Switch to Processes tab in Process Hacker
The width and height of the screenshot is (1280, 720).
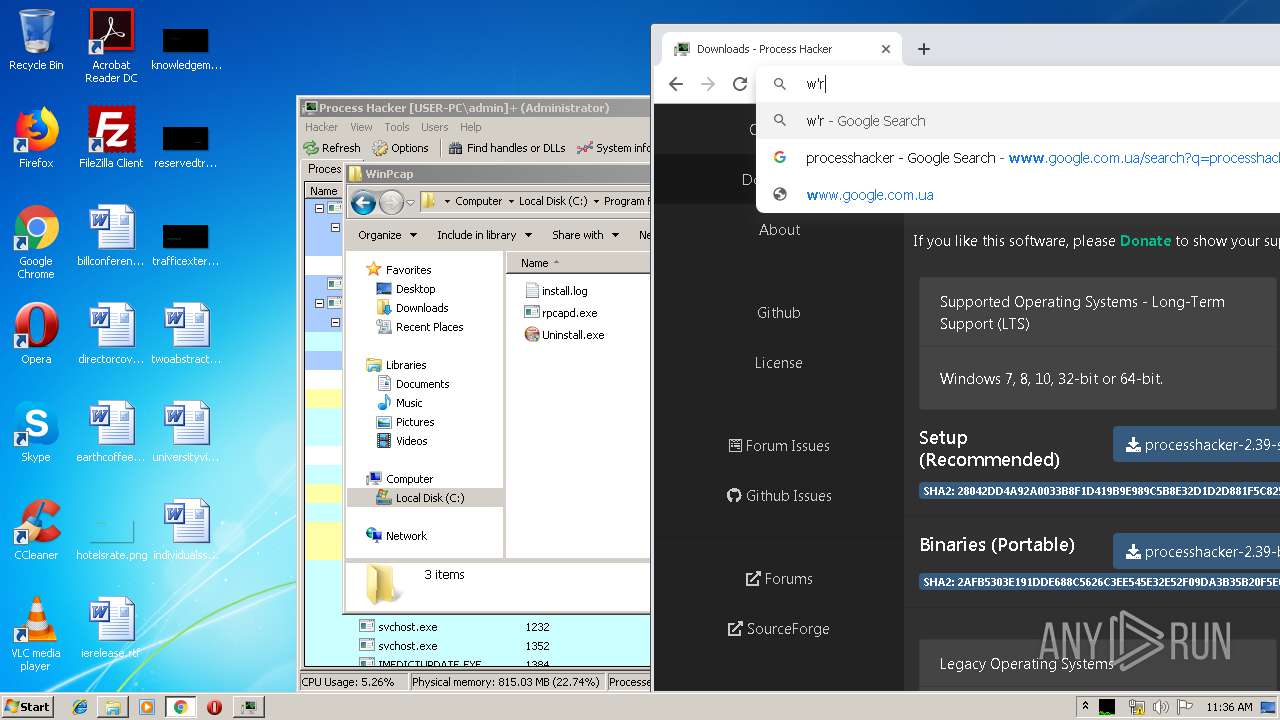click(x=324, y=169)
